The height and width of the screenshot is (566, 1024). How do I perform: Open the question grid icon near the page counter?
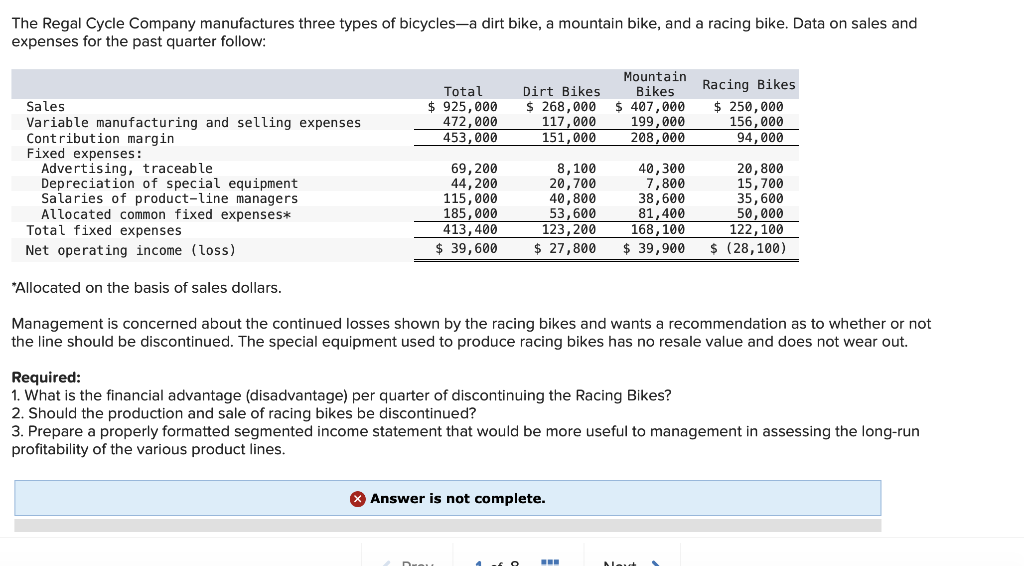(550, 562)
